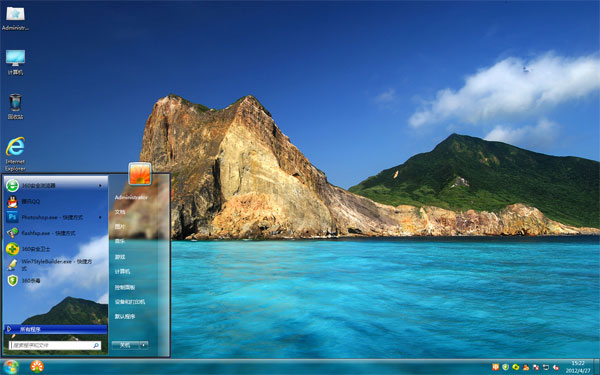Click the 360杀毒 shield icon

(12, 280)
